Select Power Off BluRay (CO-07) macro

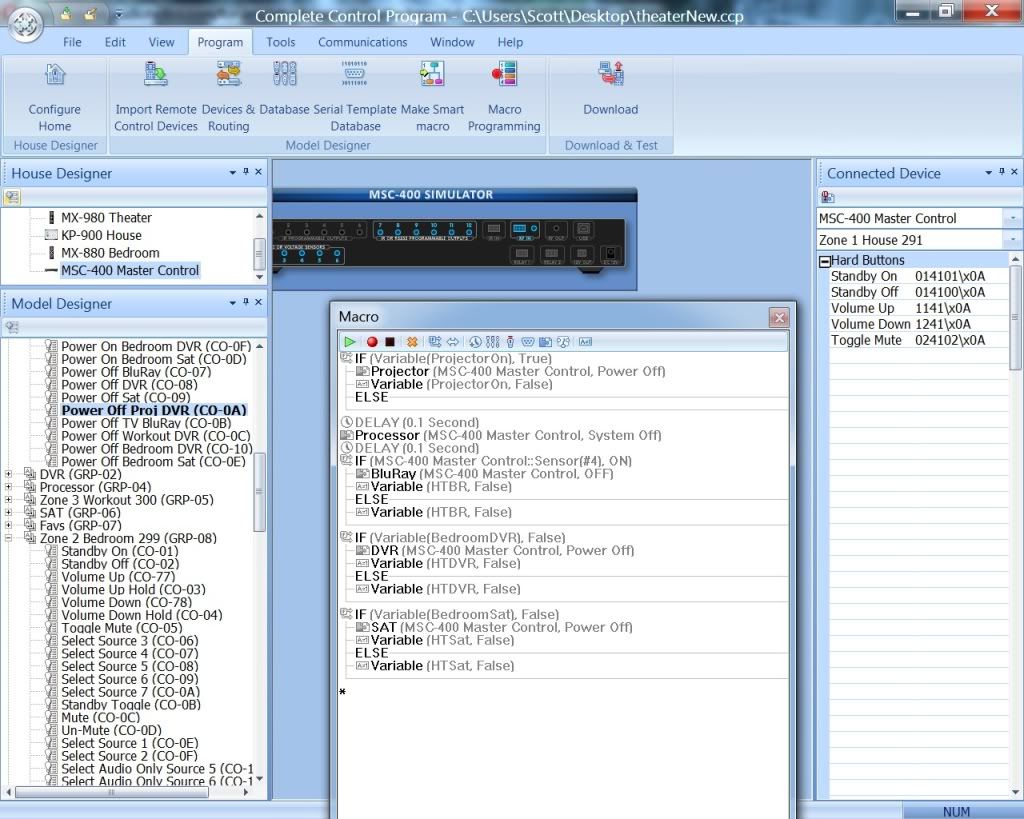tap(136, 372)
